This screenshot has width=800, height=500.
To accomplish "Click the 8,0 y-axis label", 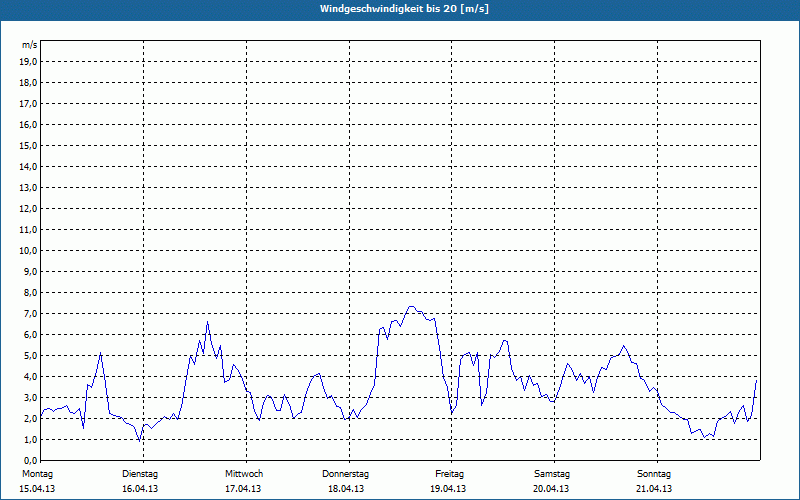I will 30,292.
